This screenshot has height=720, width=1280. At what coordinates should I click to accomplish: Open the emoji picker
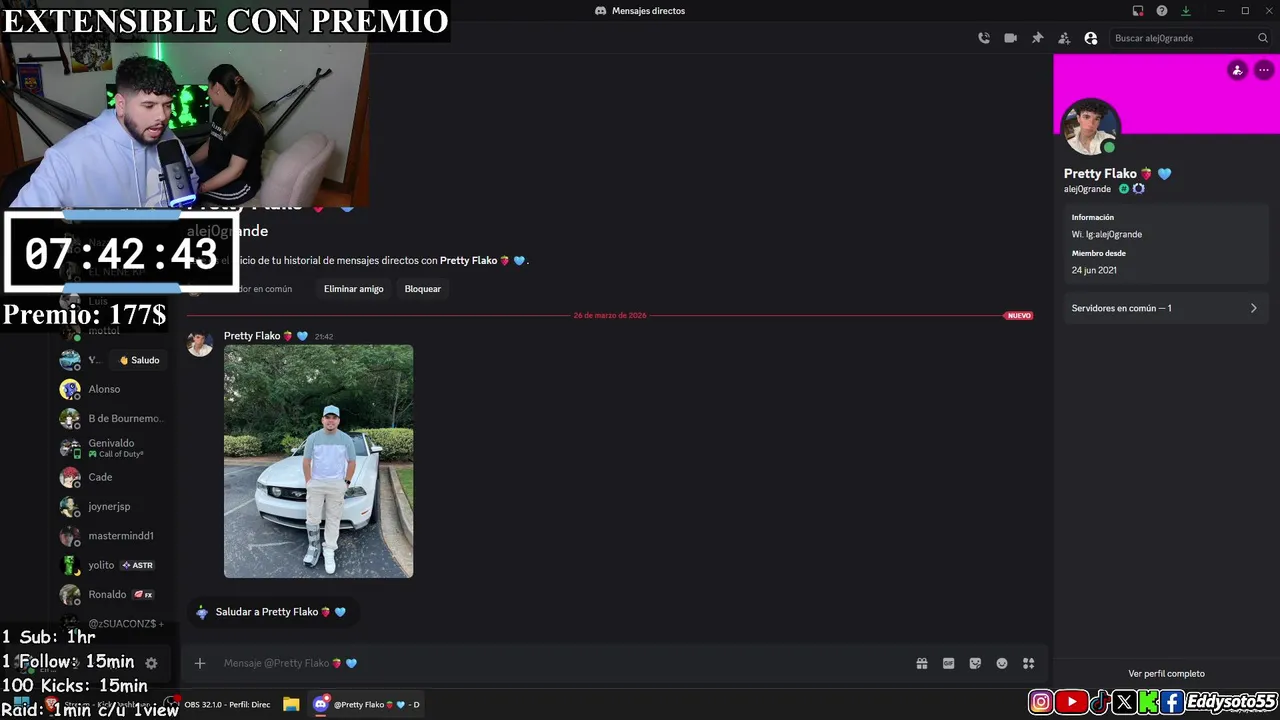click(1002, 663)
